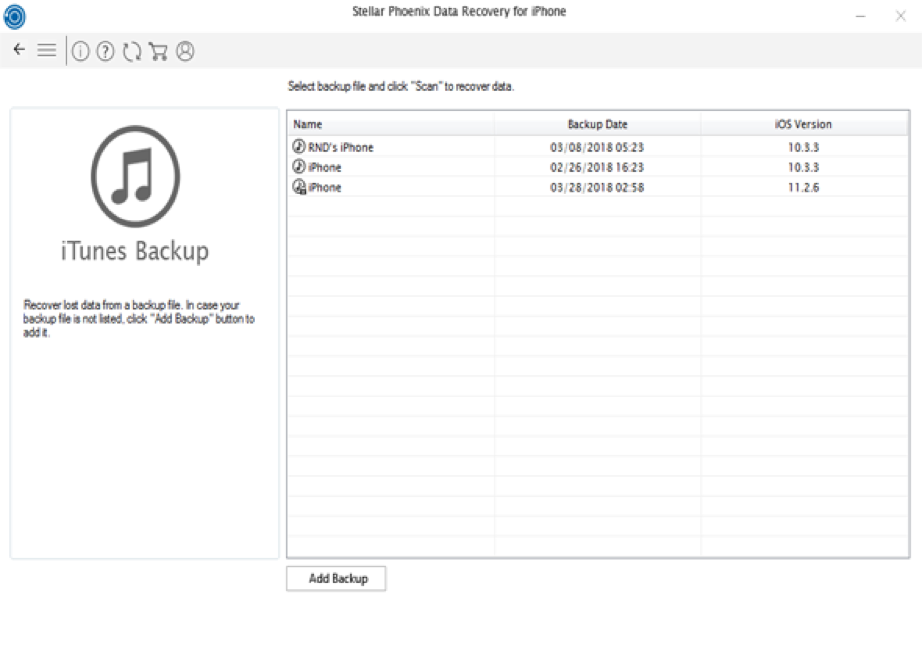Click the locked backup icon for iPhone 11.2.6
The width and height of the screenshot is (922, 658).
[x=299, y=186]
